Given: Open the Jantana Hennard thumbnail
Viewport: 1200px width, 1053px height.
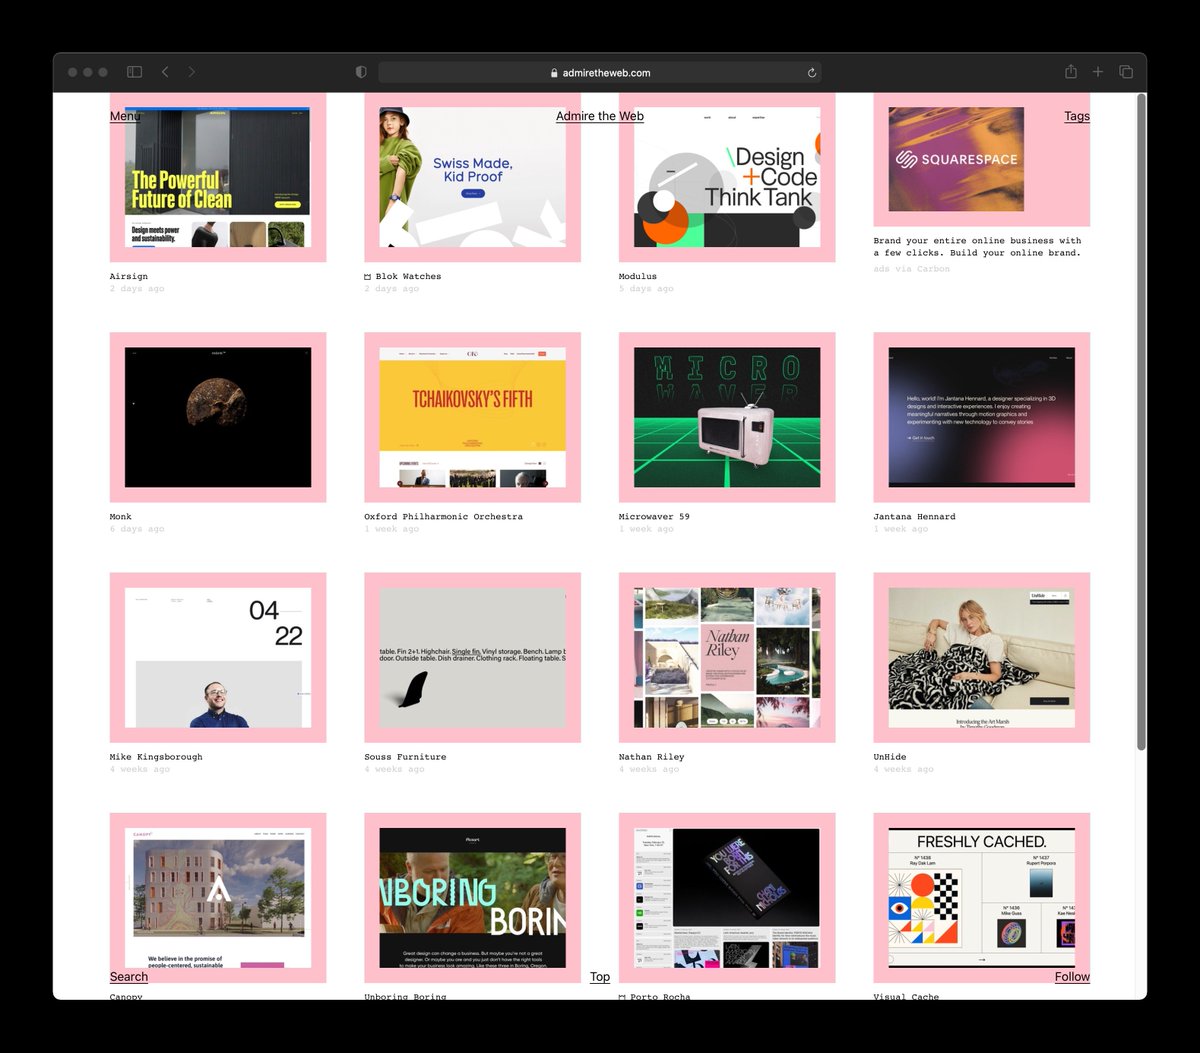Looking at the screenshot, I should (982, 417).
